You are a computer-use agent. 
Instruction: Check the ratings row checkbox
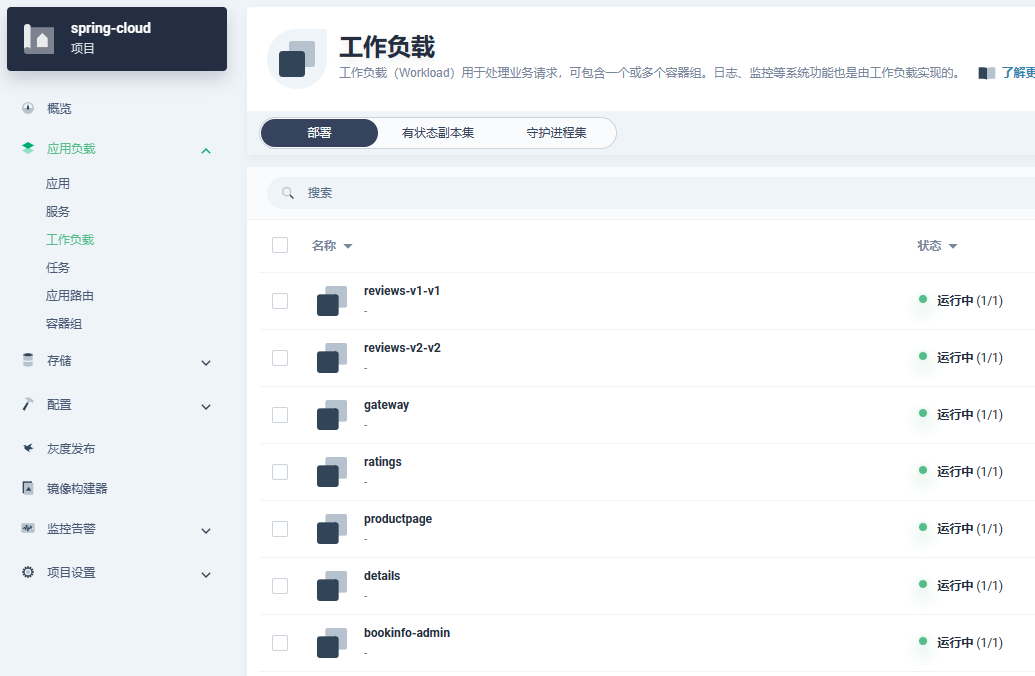(x=280, y=472)
